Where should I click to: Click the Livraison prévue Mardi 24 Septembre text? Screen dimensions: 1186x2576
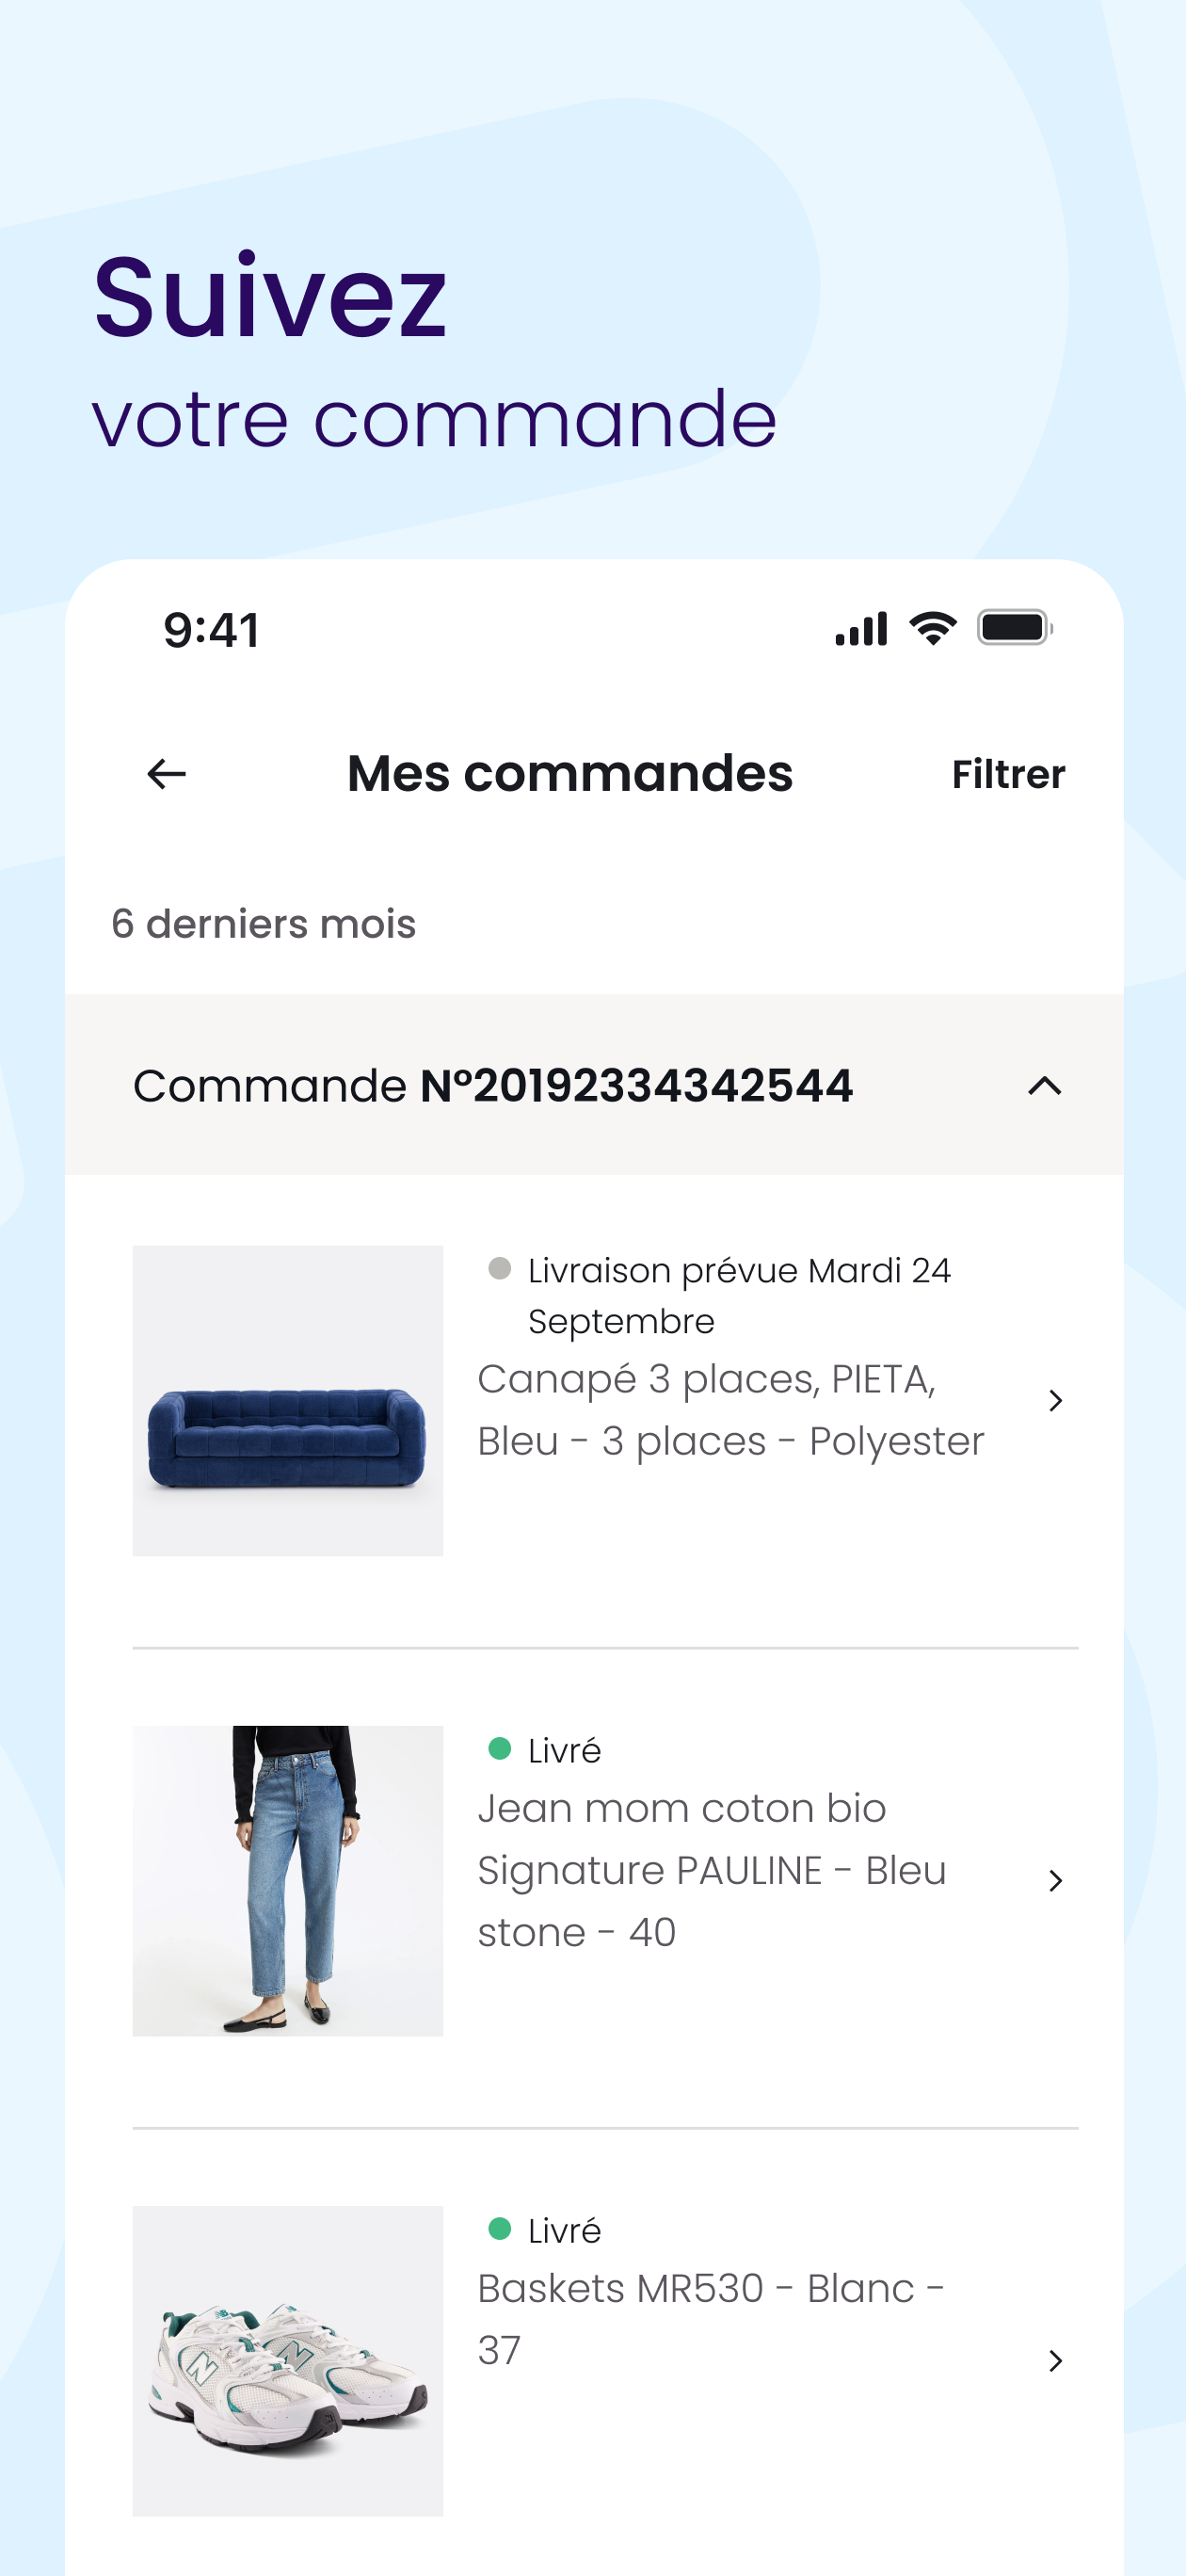[x=739, y=1295]
